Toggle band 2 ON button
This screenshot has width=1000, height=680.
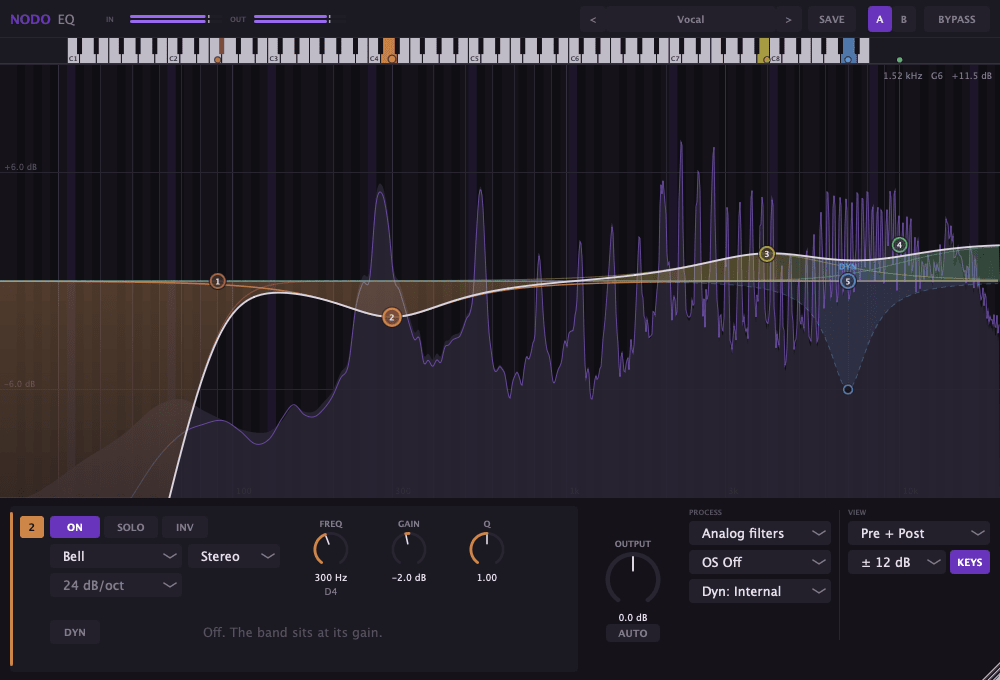[x=75, y=527]
